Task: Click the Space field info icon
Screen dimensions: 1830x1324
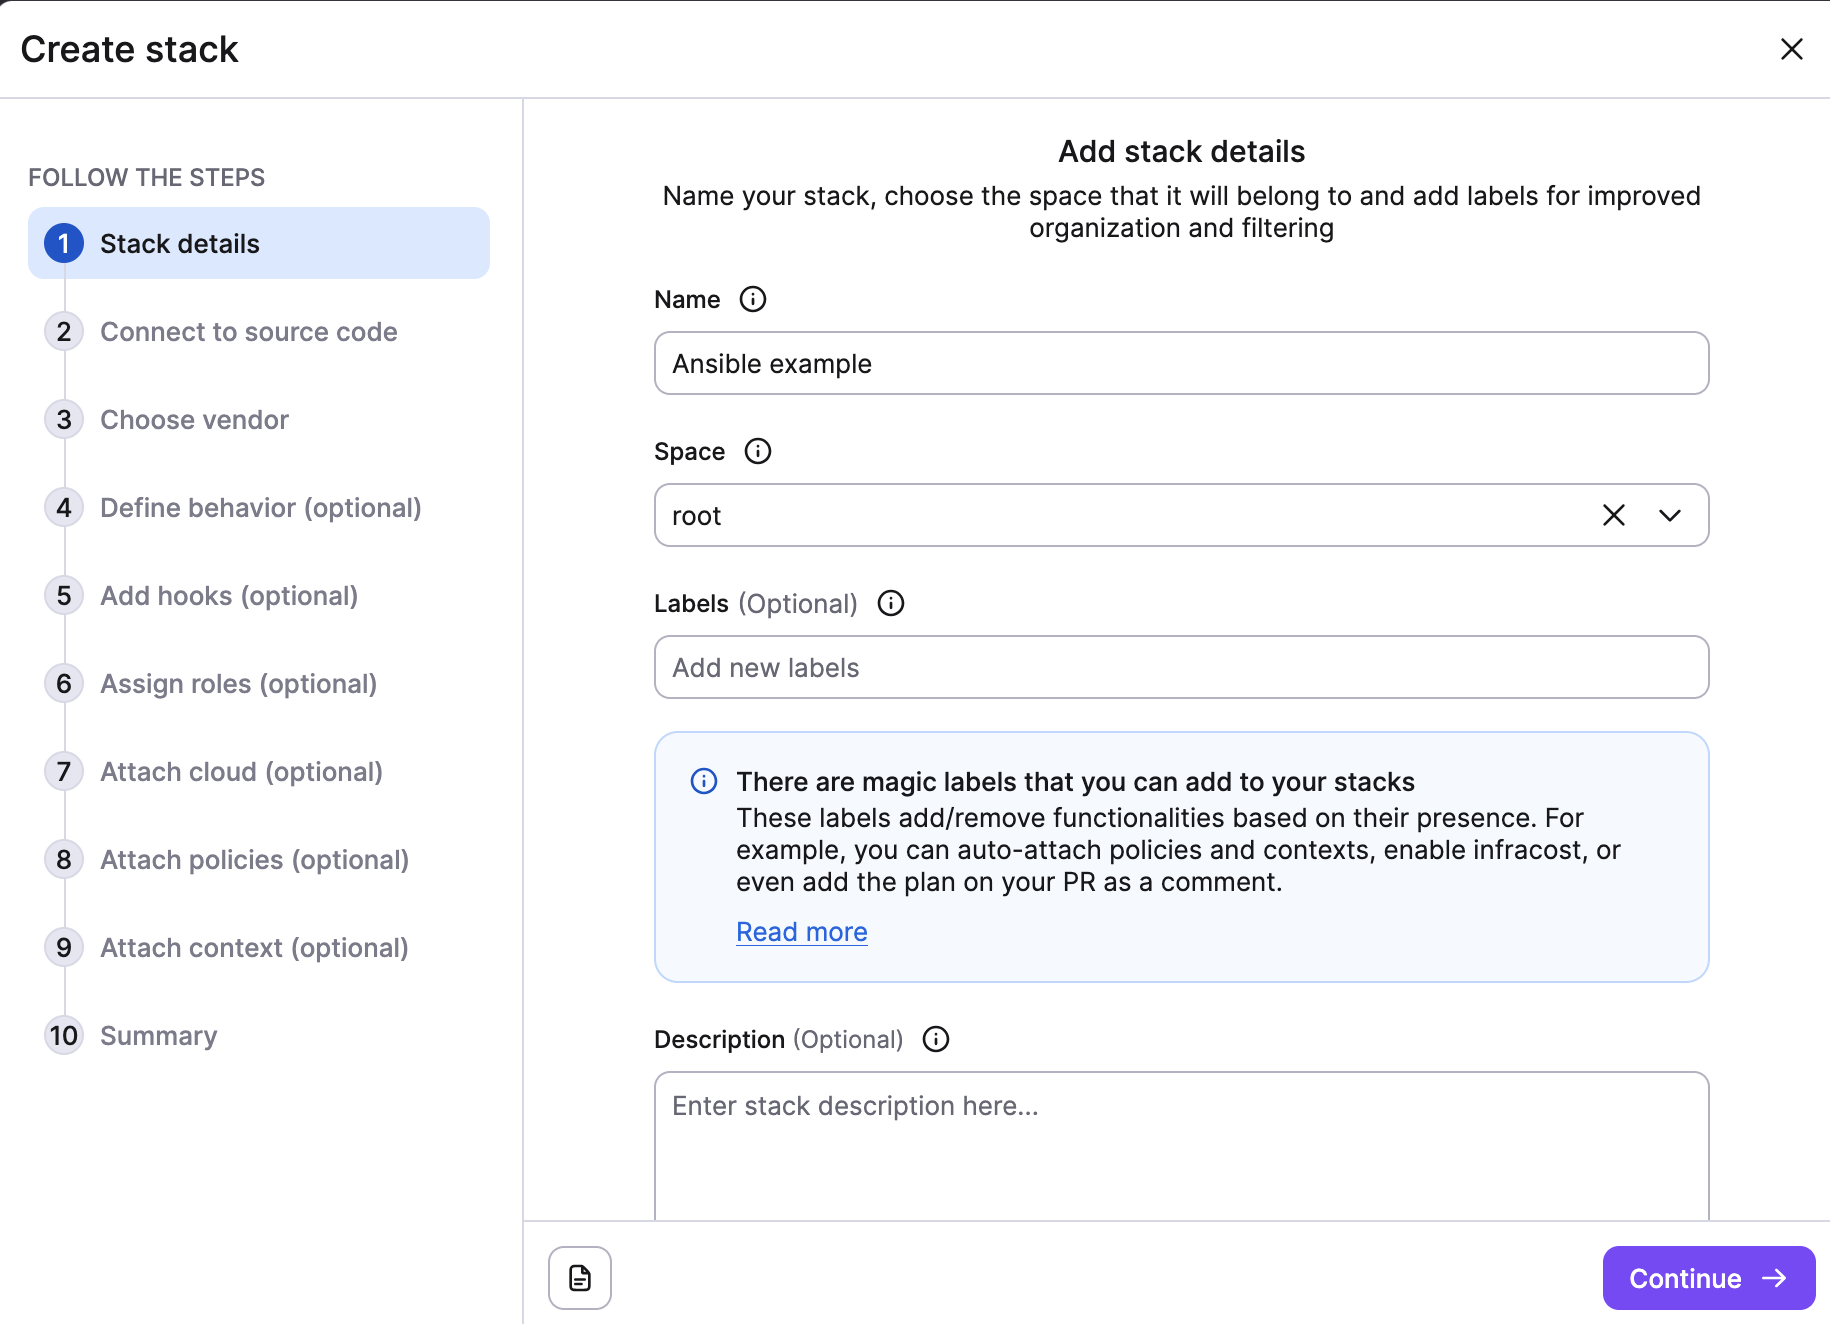Action: click(758, 451)
